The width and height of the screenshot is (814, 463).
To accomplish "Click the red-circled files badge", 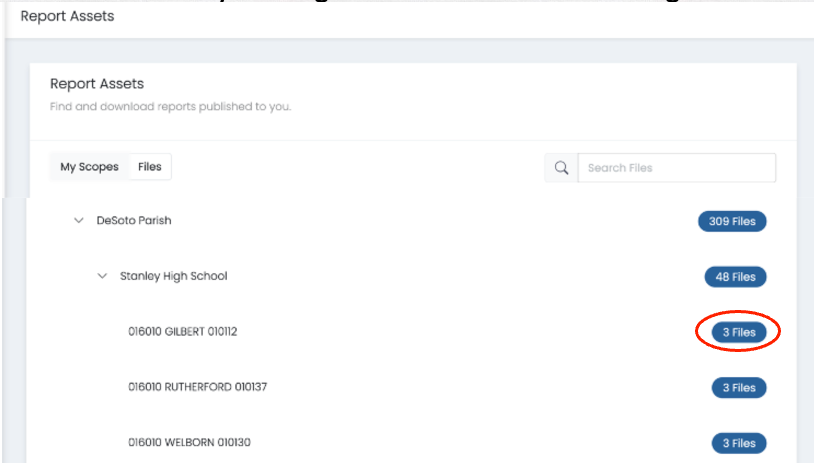I will 739,332.
